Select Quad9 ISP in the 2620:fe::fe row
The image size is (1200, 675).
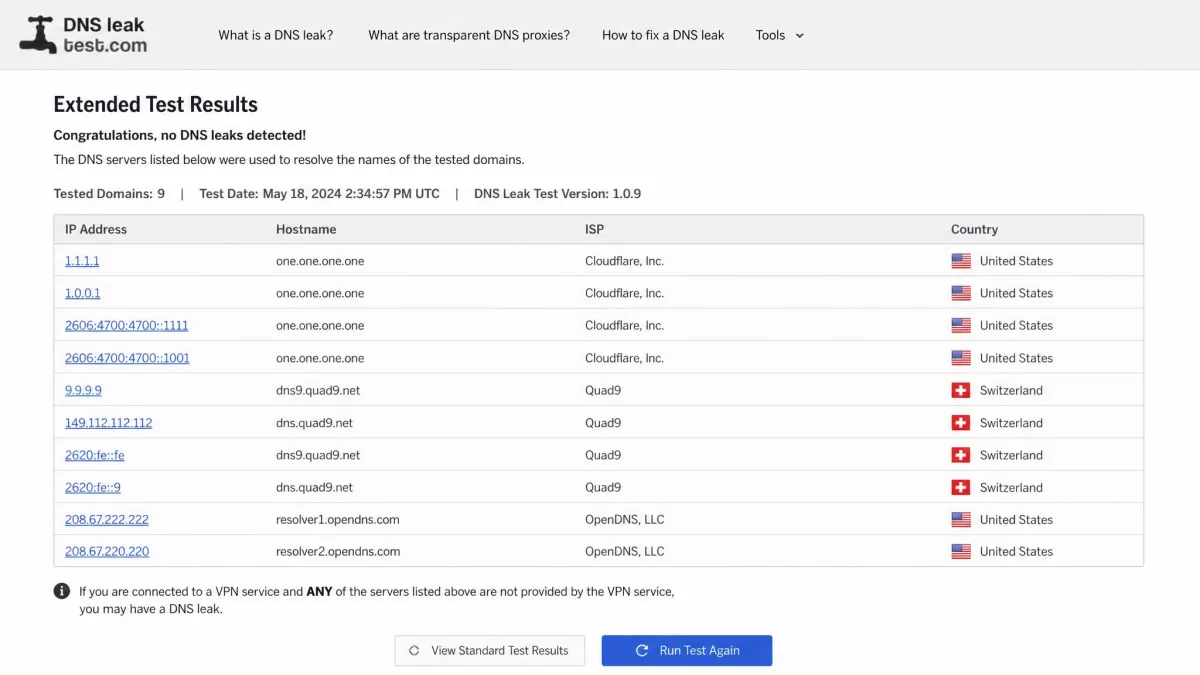[603, 455]
